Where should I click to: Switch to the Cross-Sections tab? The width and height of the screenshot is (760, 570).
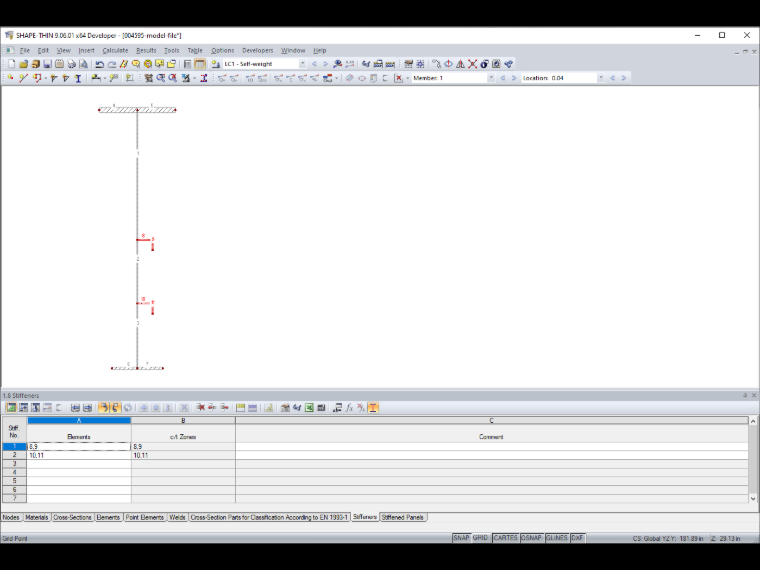(72, 518)
